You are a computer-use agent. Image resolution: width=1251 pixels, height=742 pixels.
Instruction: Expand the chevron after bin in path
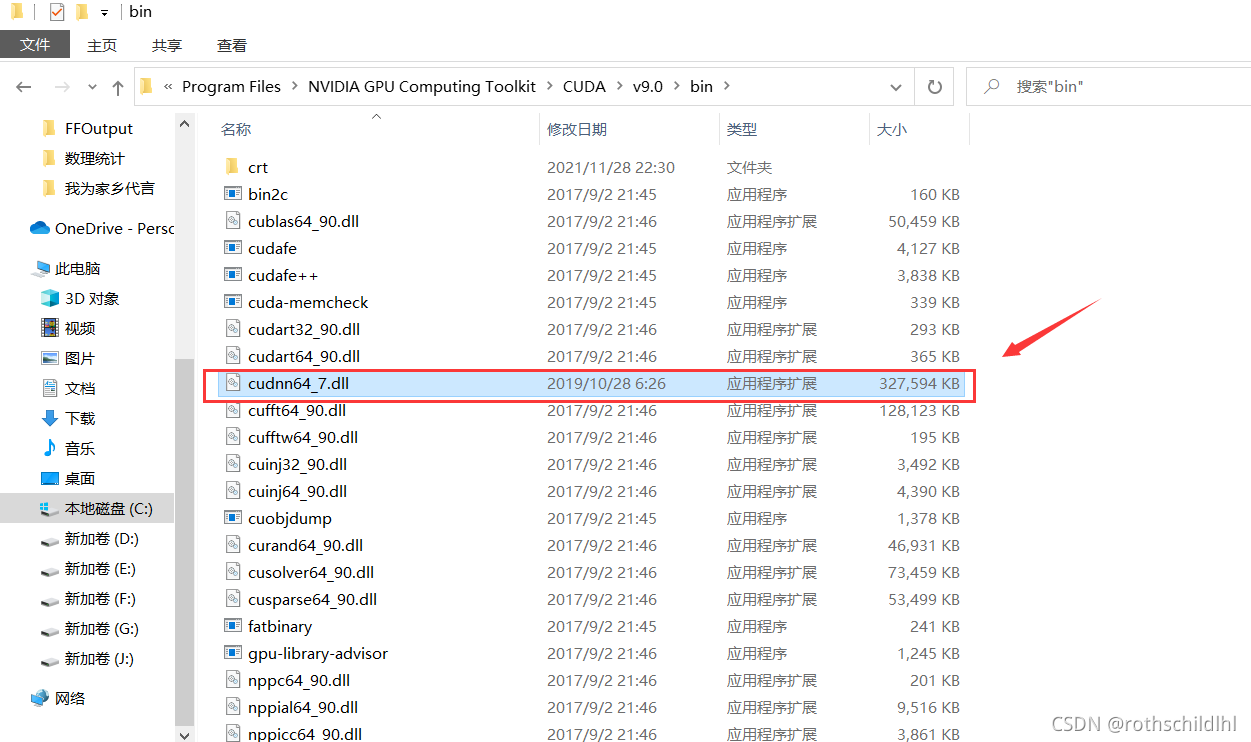727,87
